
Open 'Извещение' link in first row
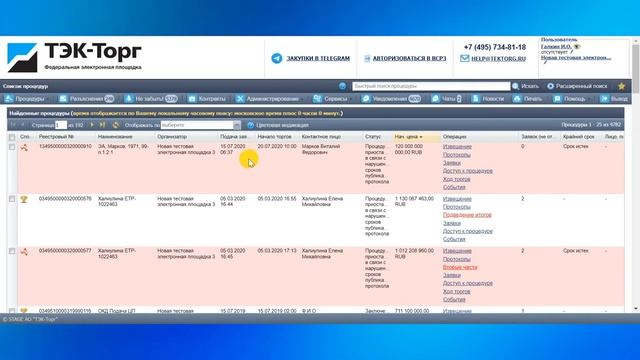tap(457, 147)
